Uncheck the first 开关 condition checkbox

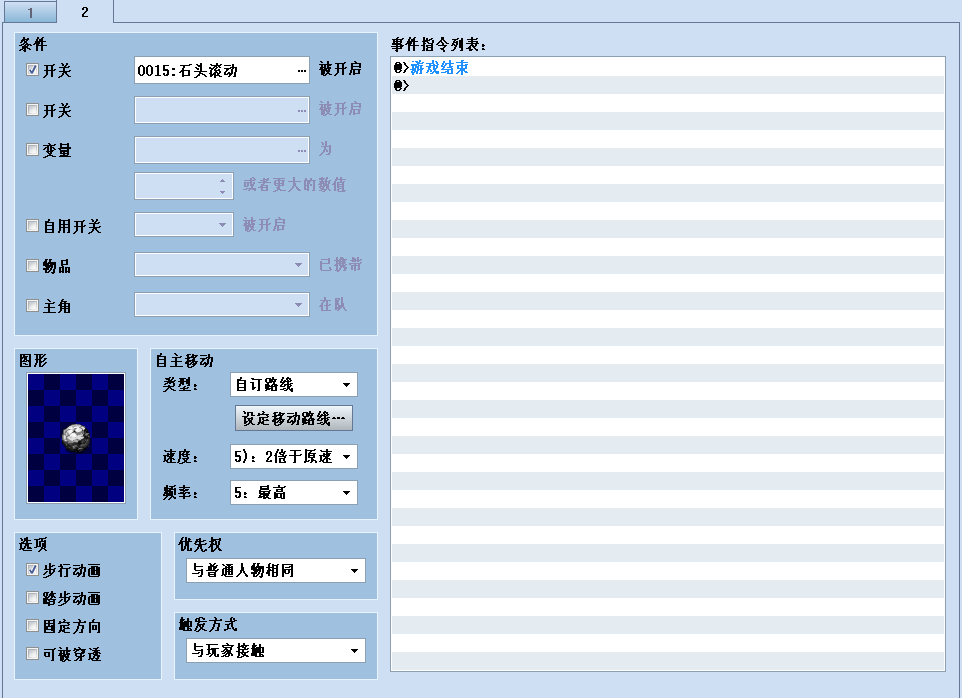click(x=33, y=70)
